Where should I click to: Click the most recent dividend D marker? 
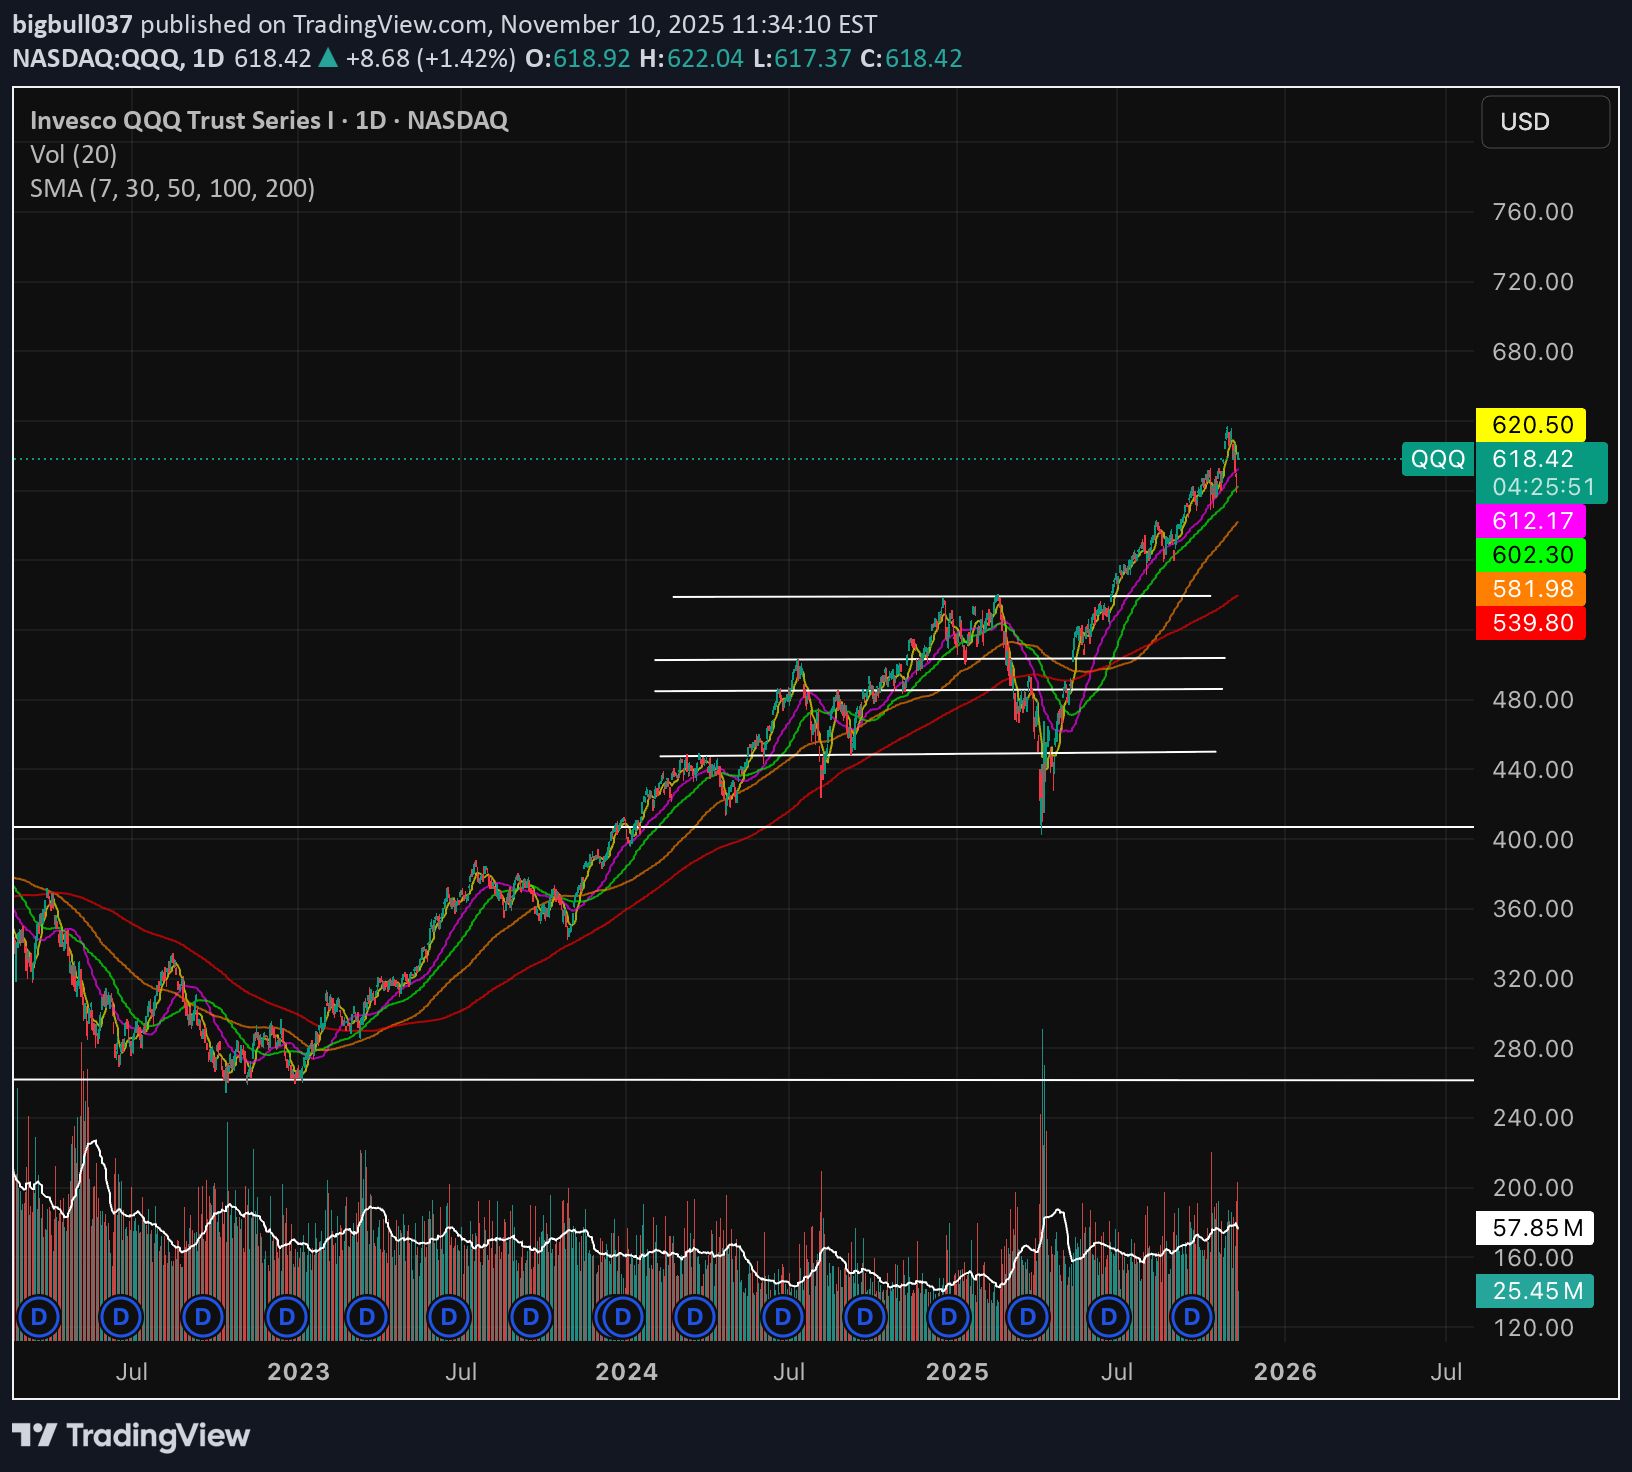pos(1191,1317)
